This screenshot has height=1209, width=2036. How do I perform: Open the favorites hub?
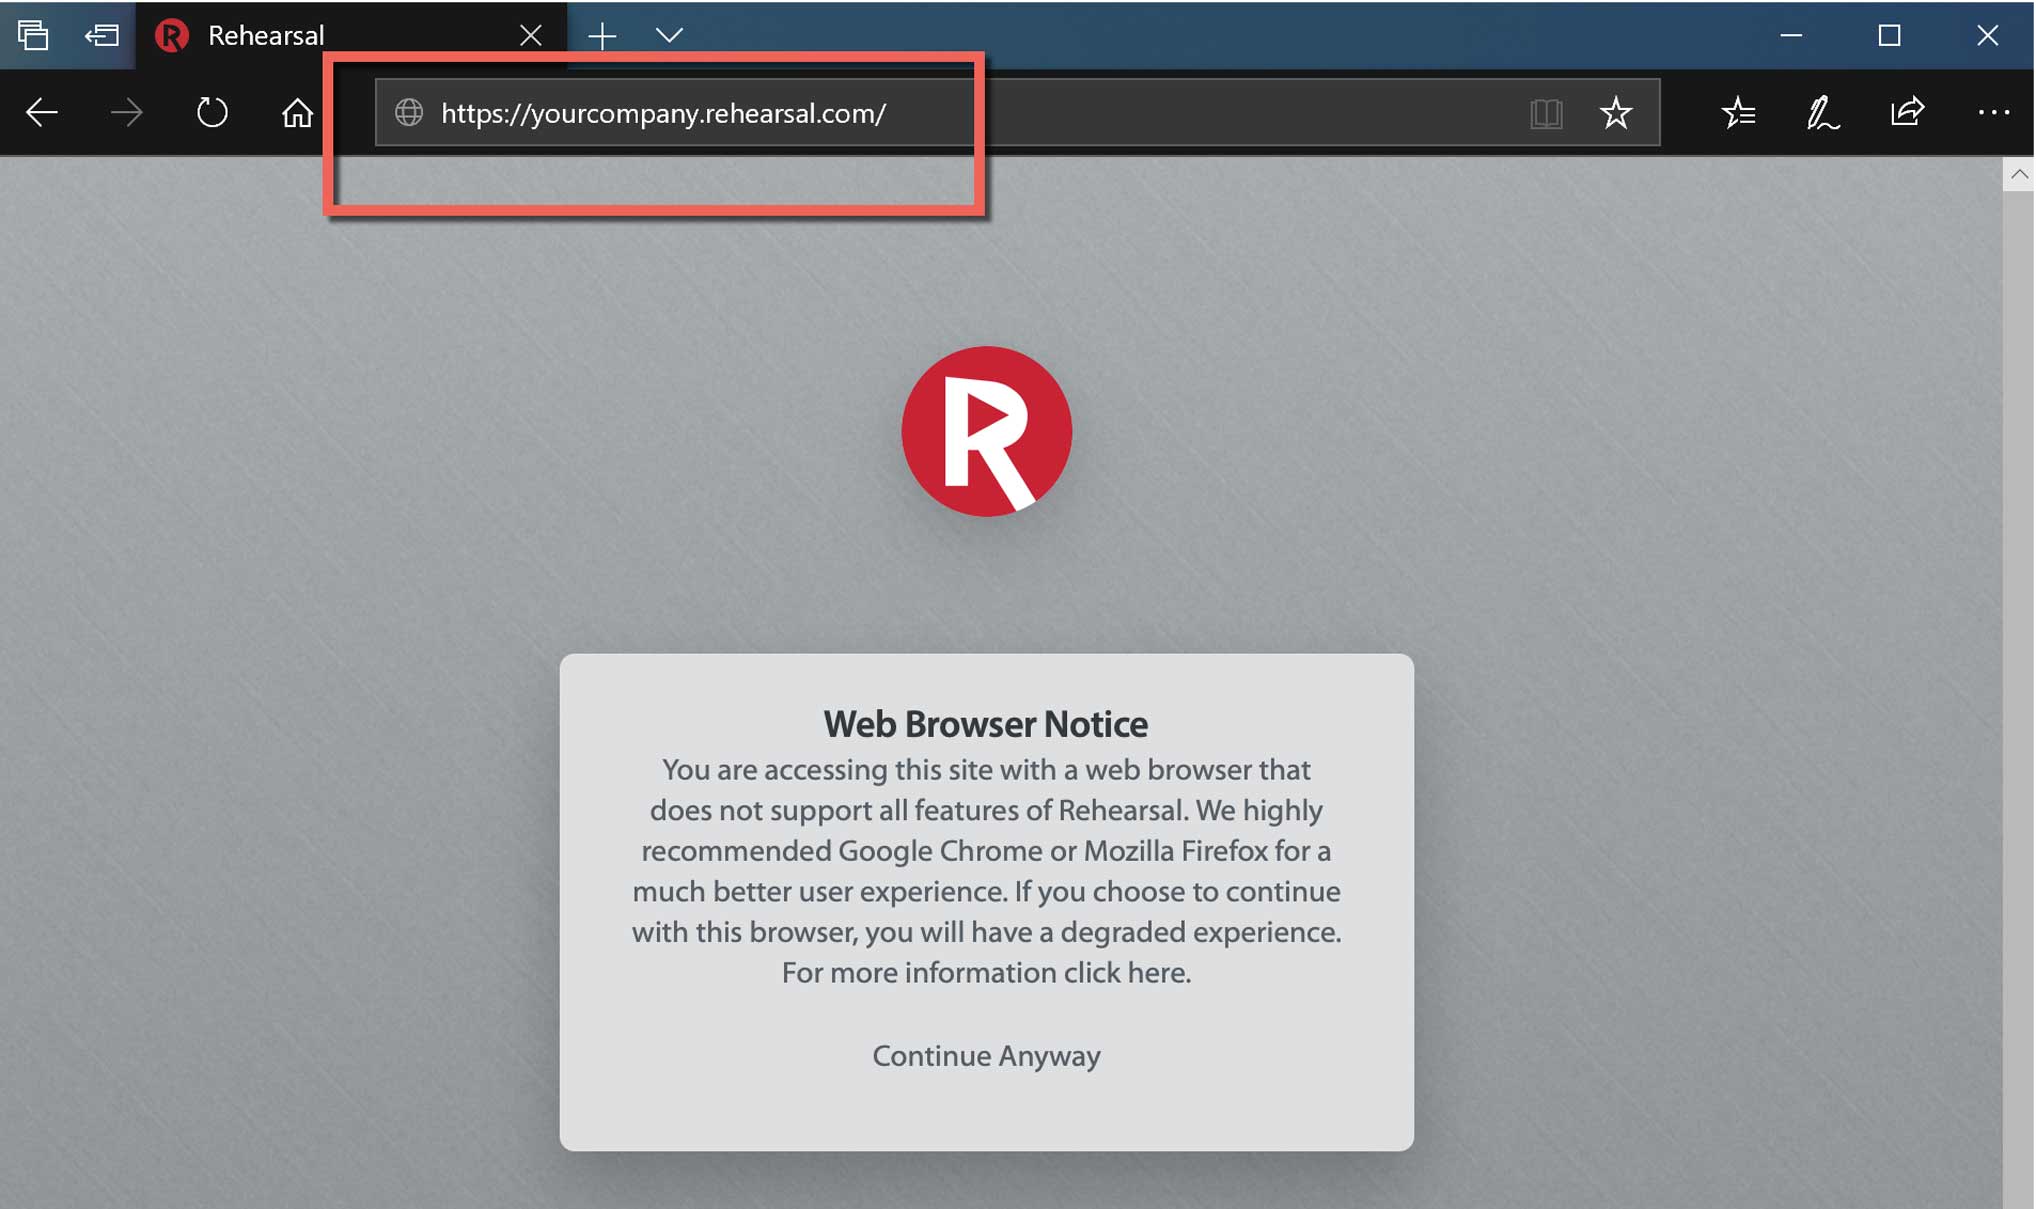[x=1739, y=112]
